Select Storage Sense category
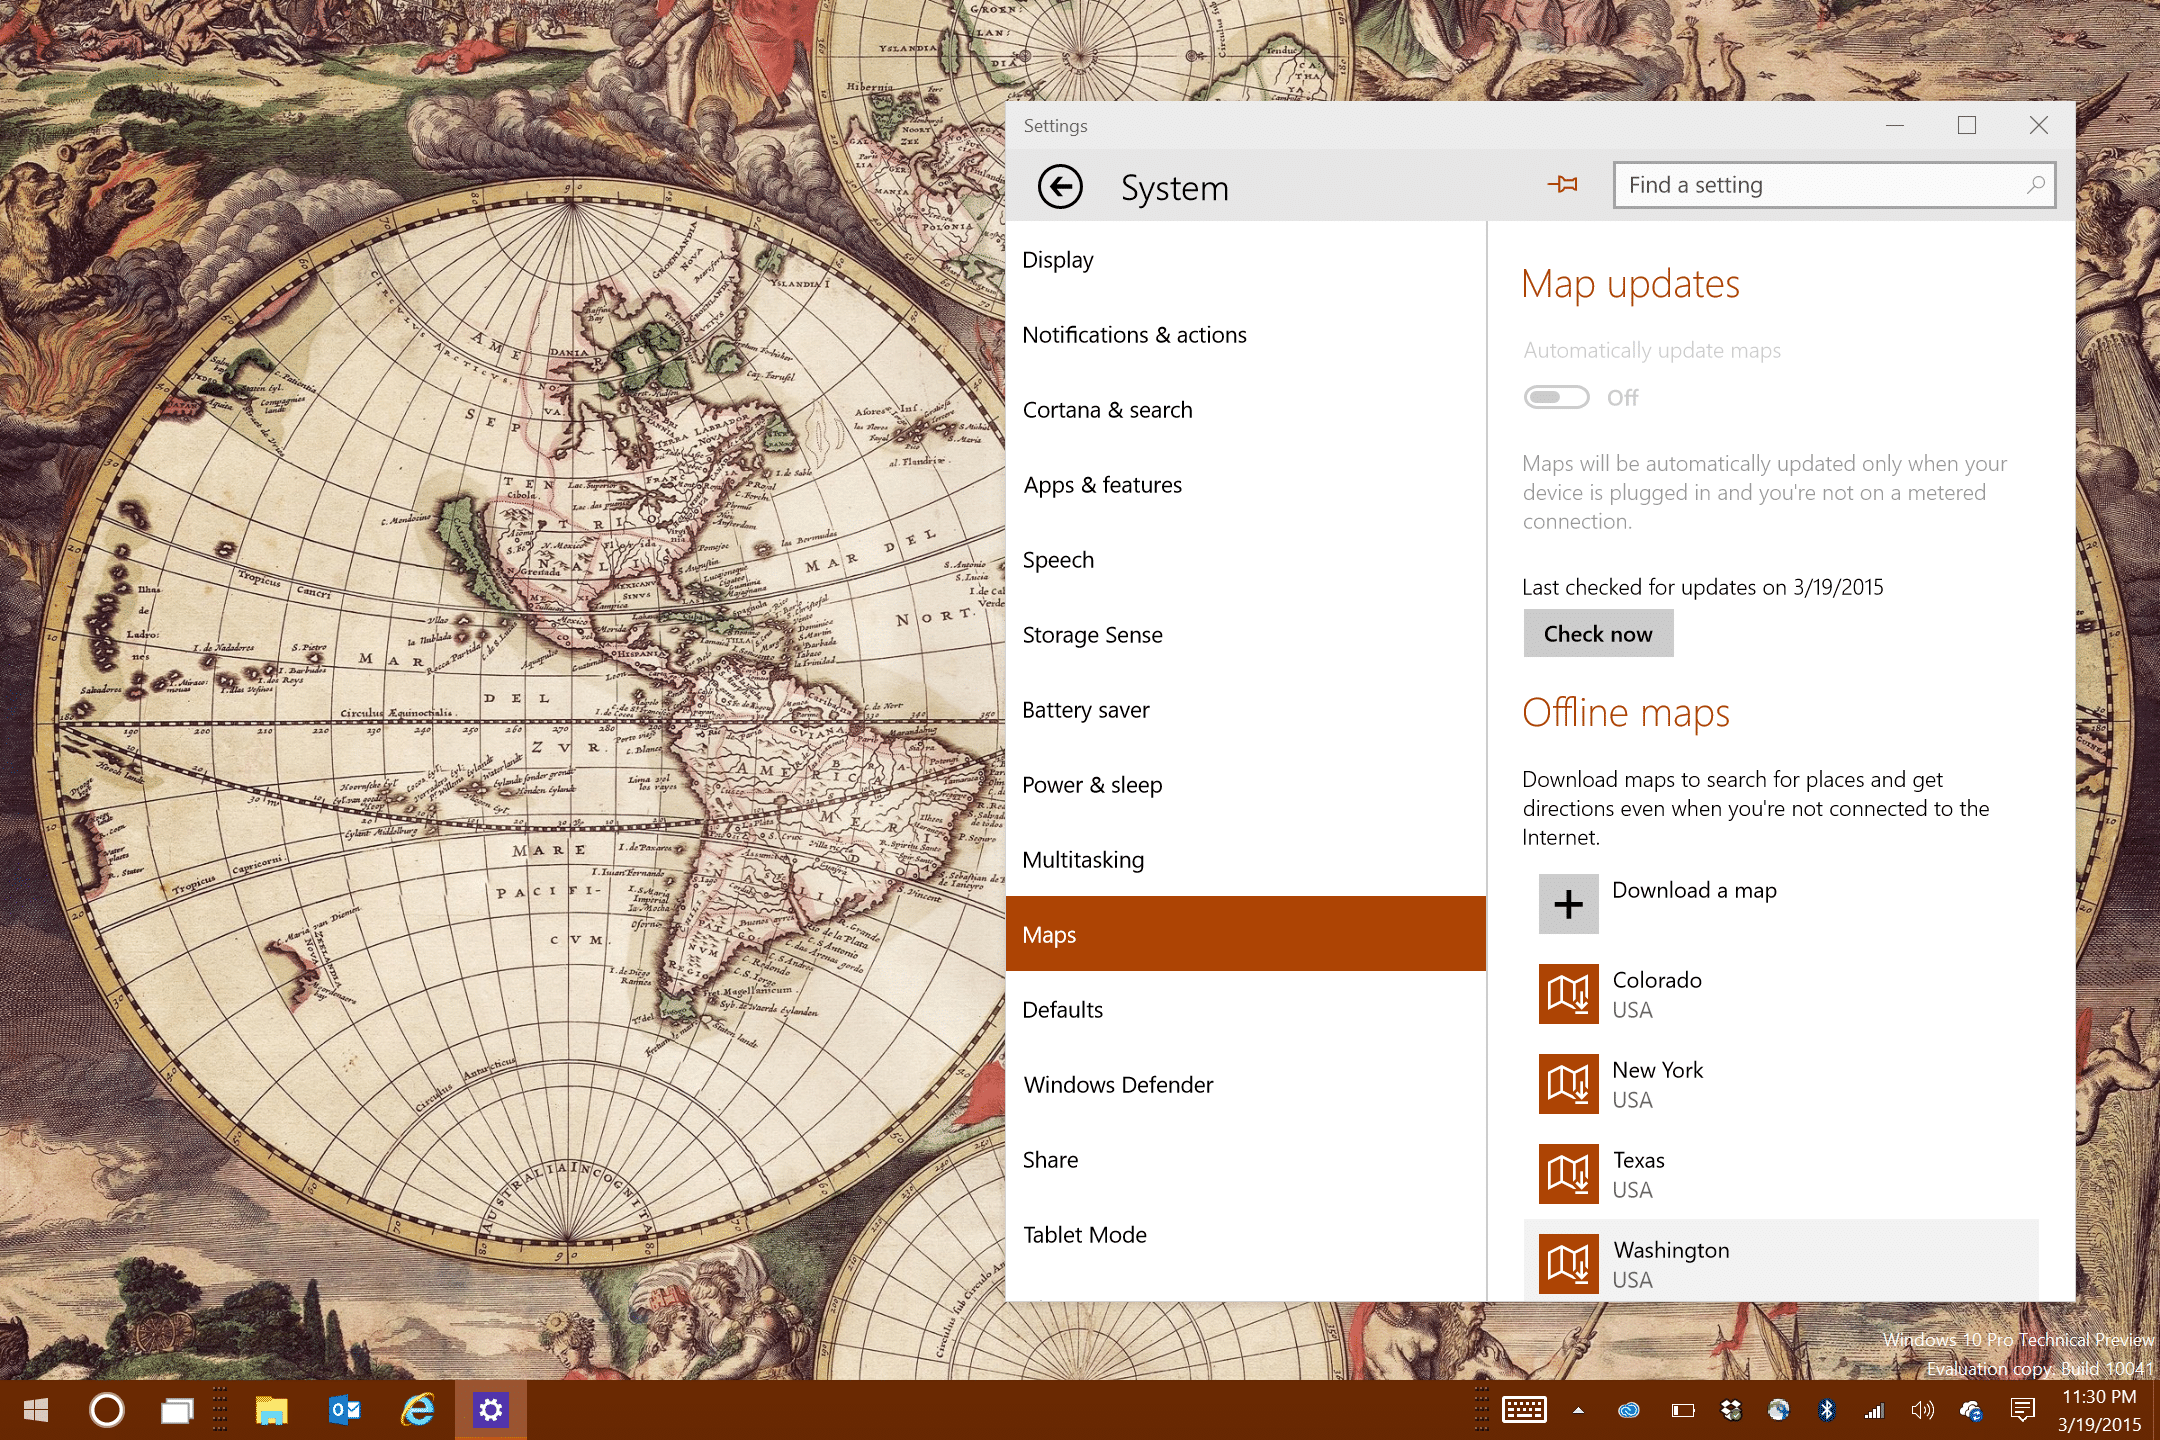Image resolution: width=2160 pixels, height=1440 pixels. pos(1246,635)
